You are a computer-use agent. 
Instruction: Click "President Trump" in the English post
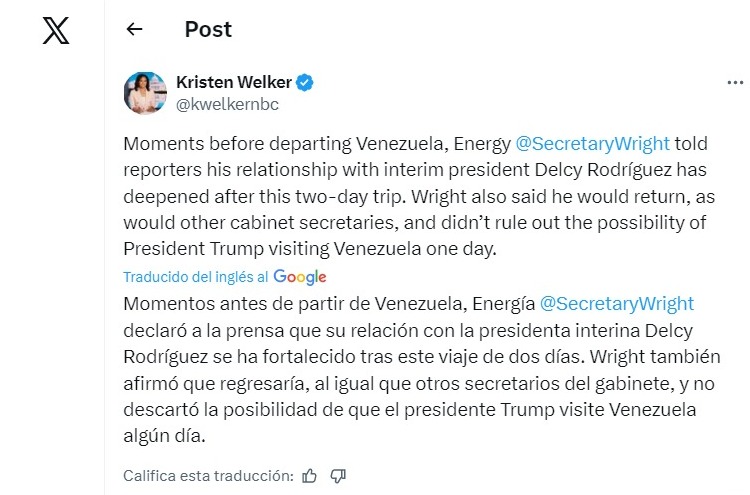coord(185,246)
